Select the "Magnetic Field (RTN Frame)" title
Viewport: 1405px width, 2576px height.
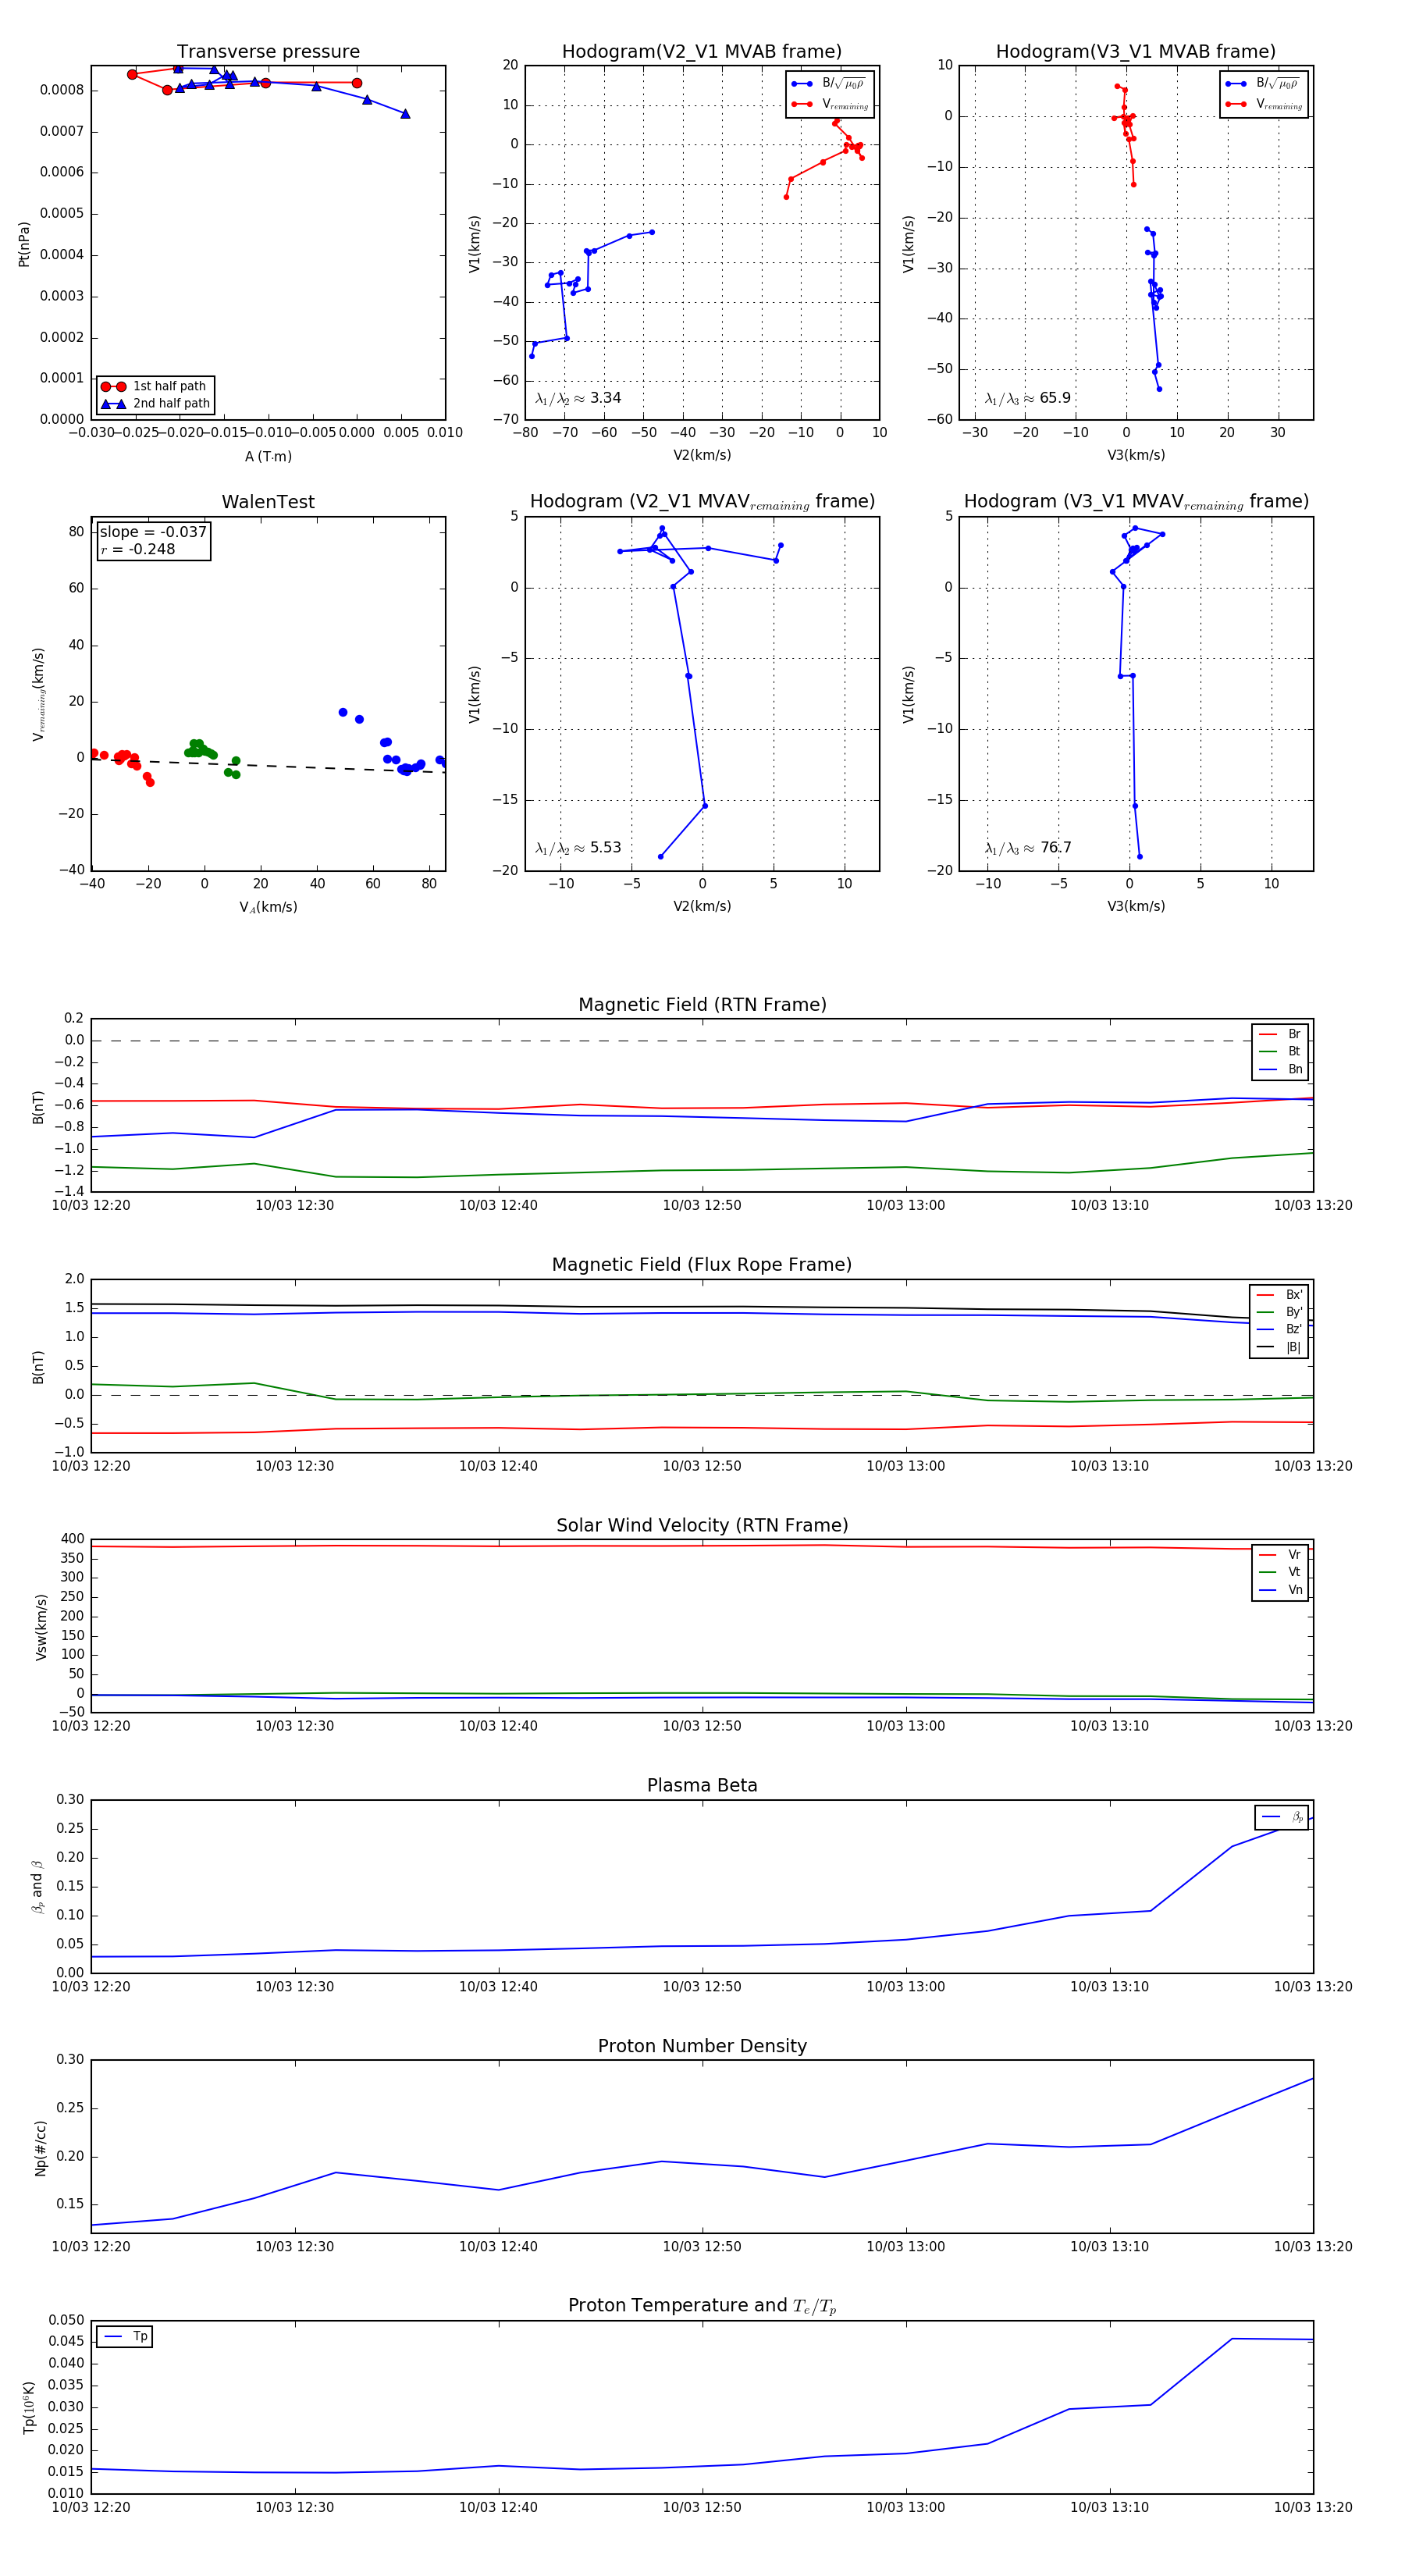click(x=702, y=1005)
